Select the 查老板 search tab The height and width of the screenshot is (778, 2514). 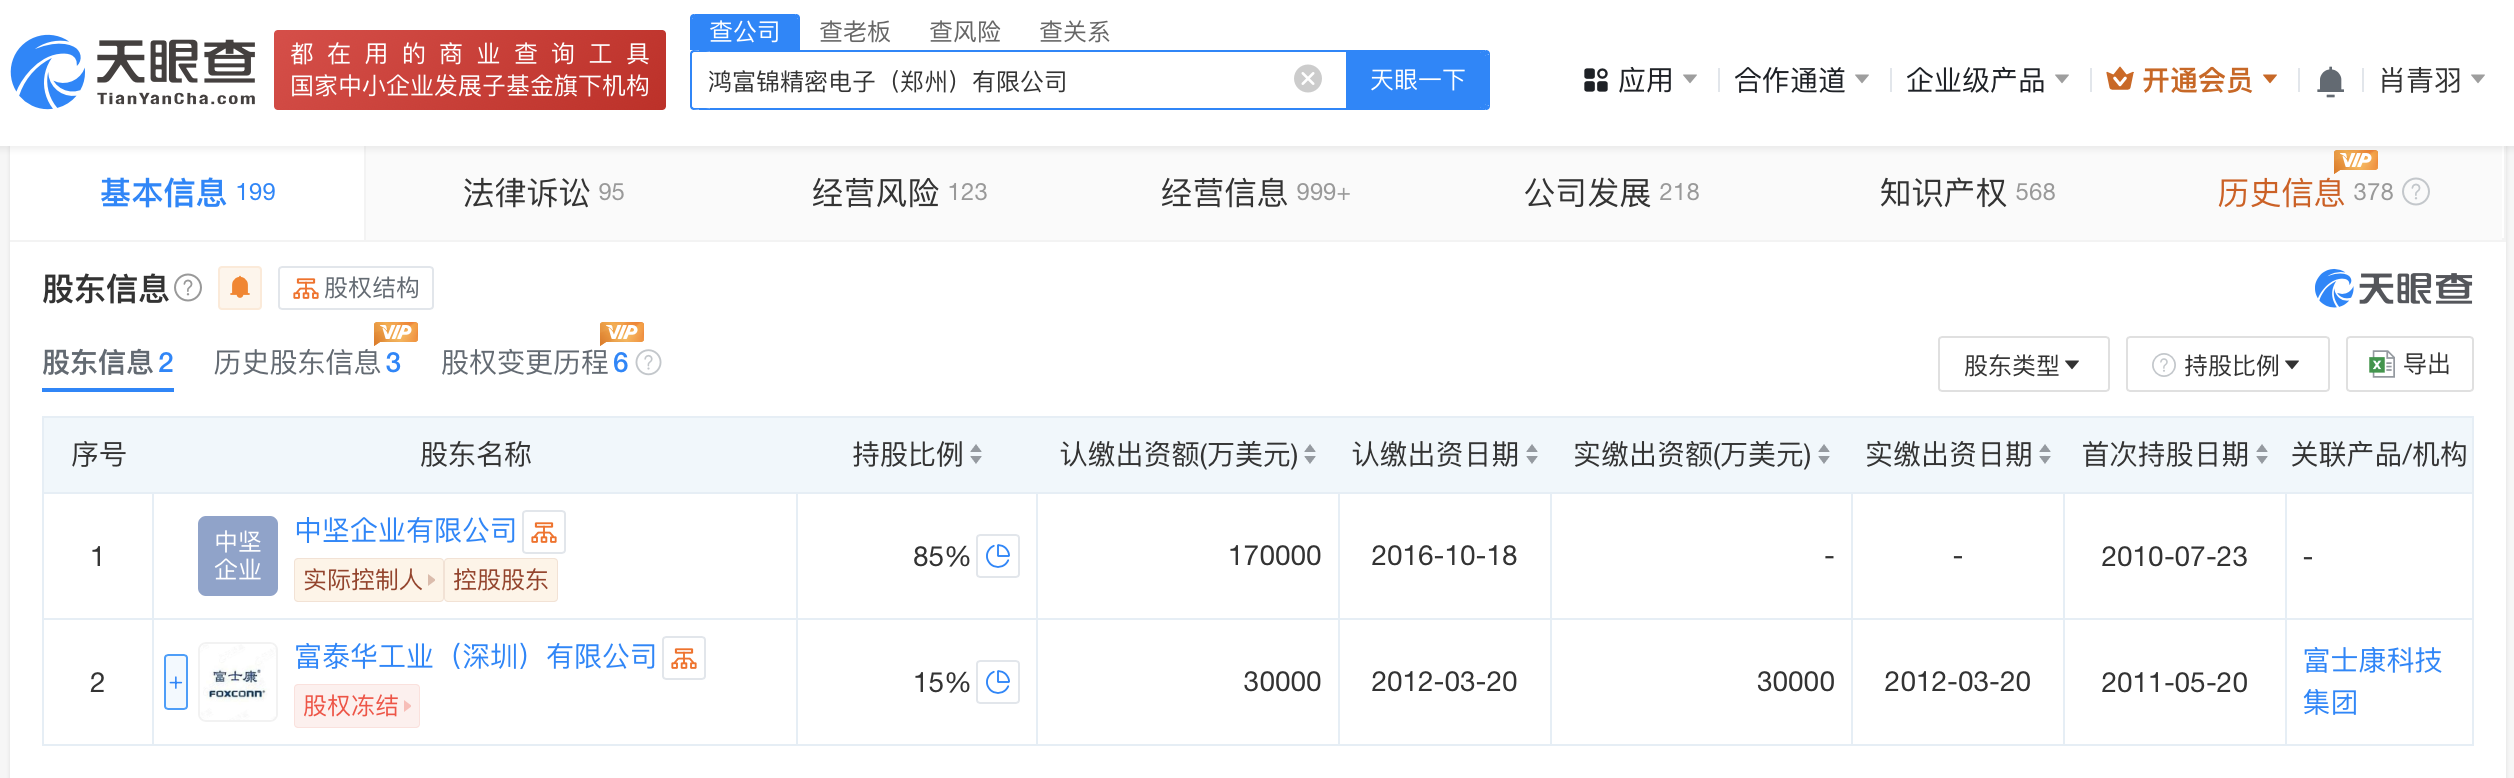[854, 32]
